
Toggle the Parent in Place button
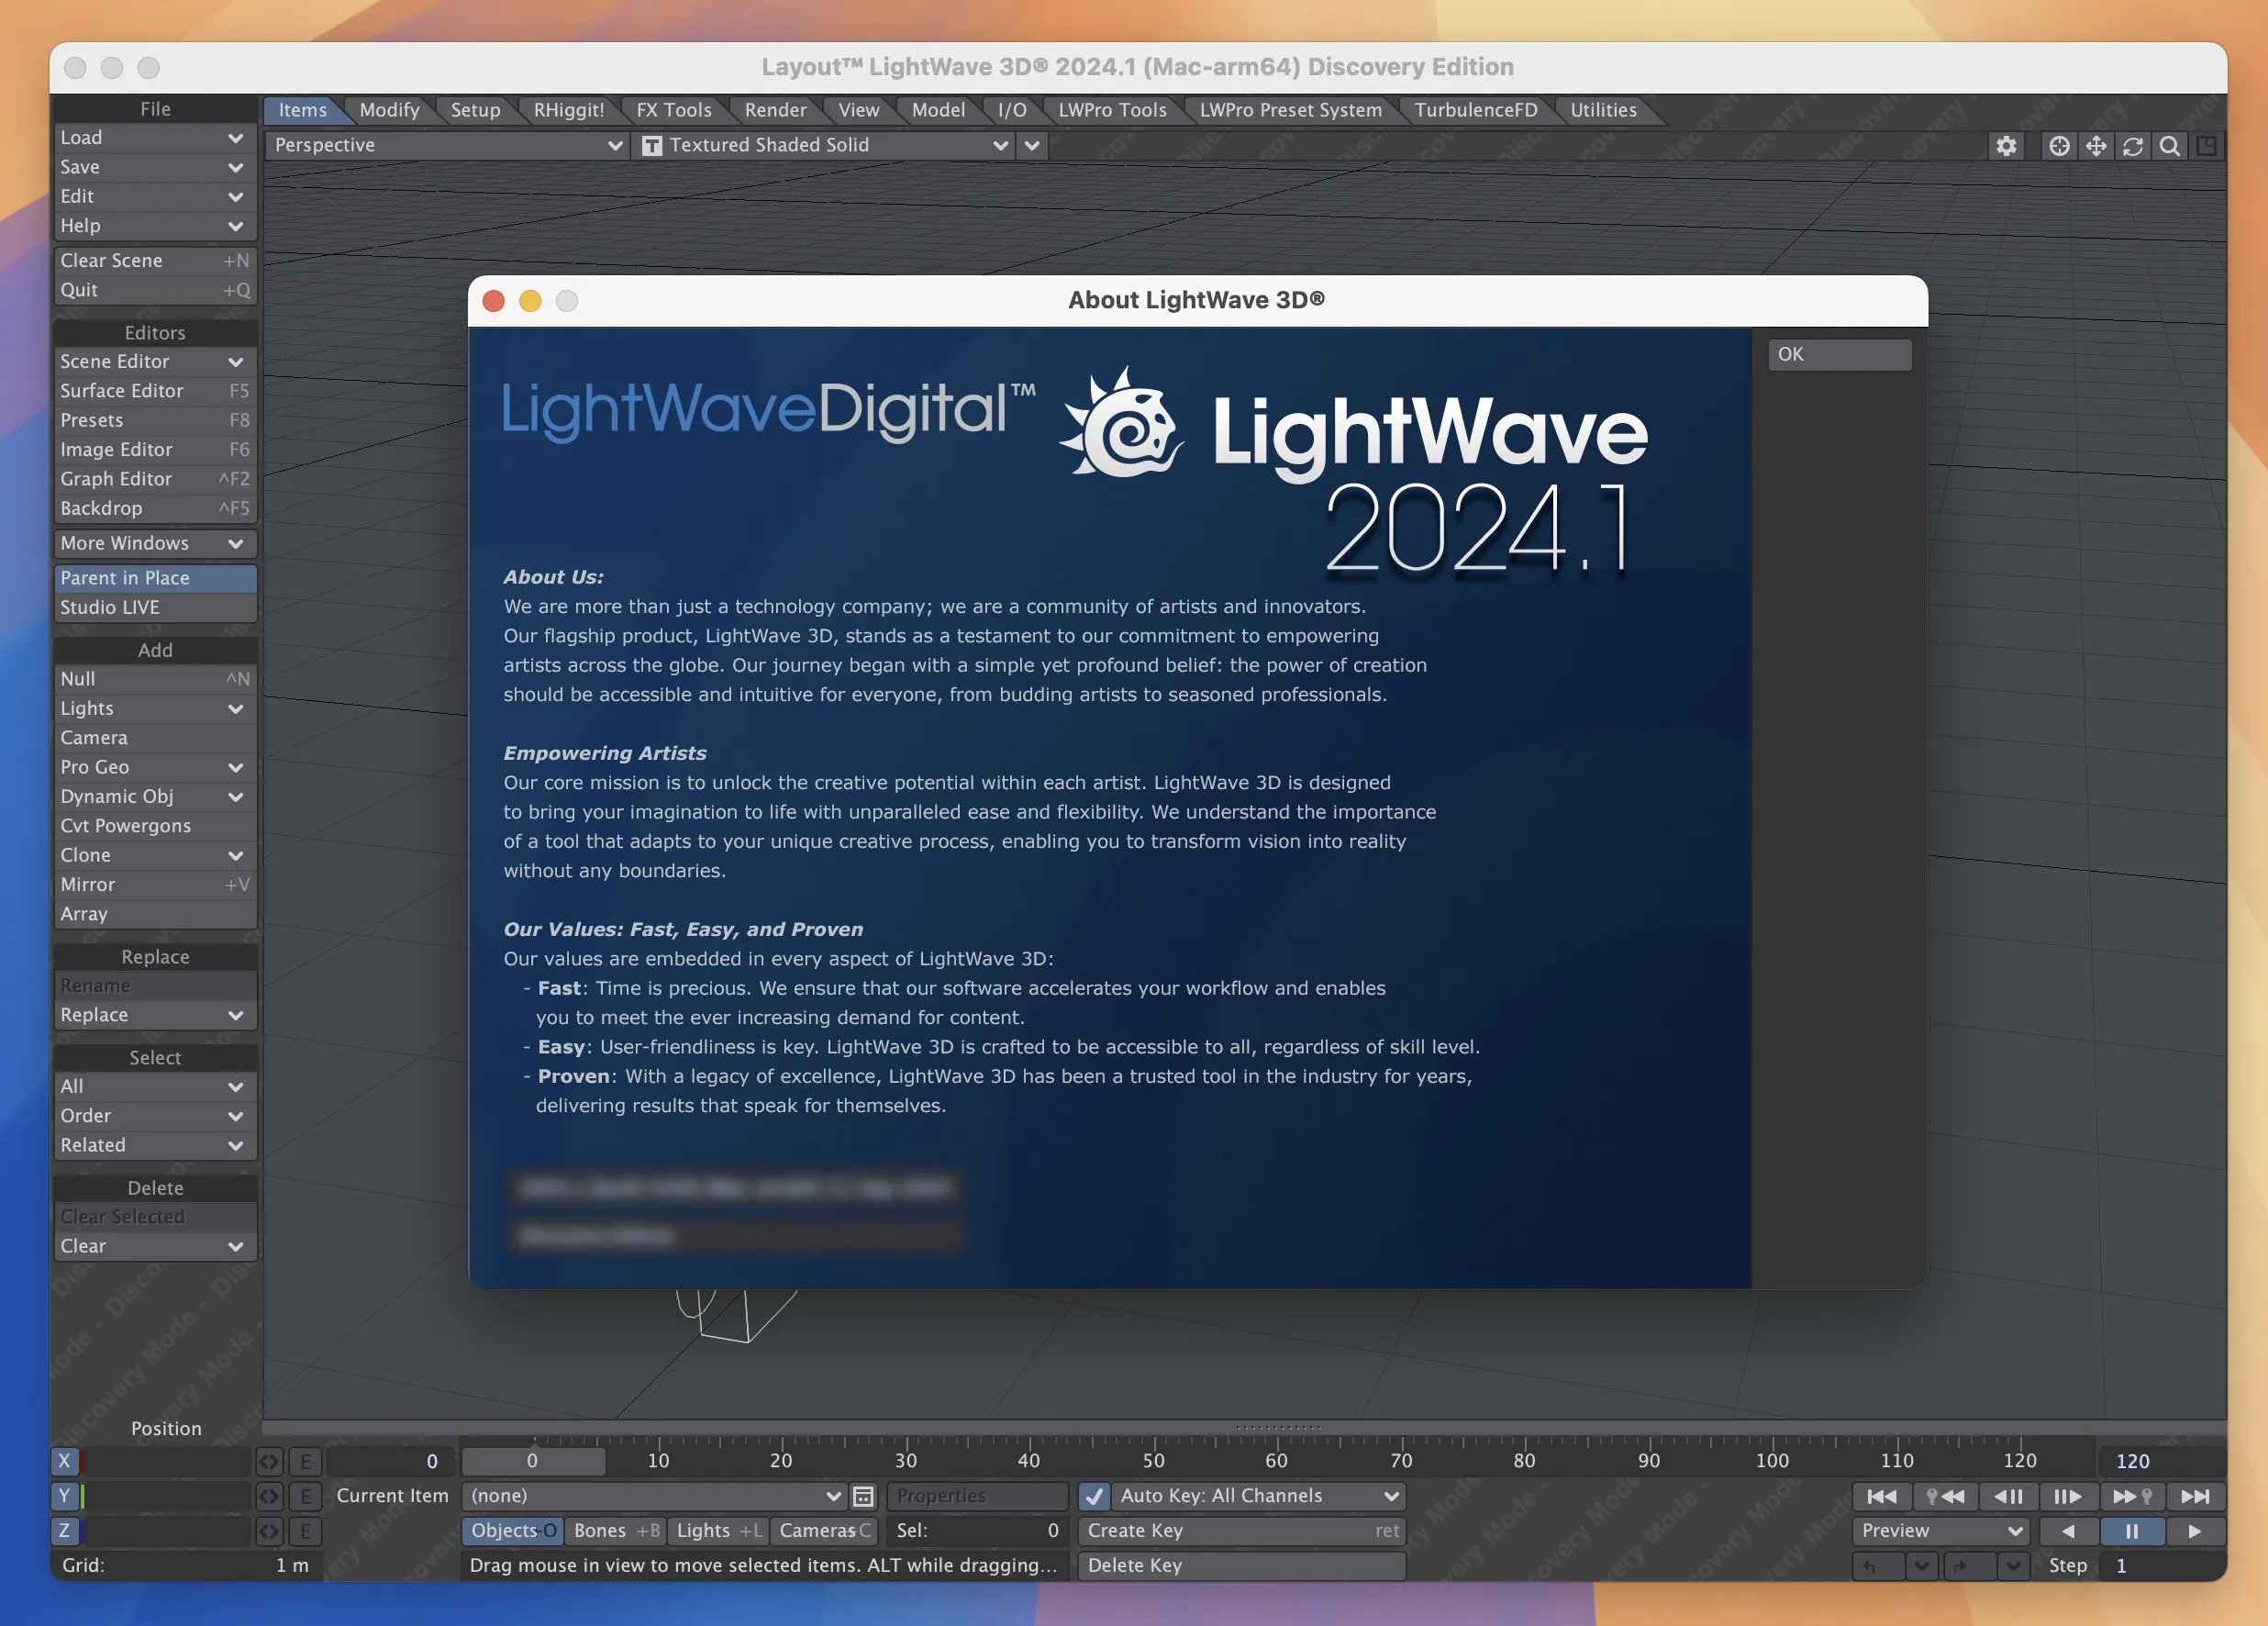coord(155,578)
